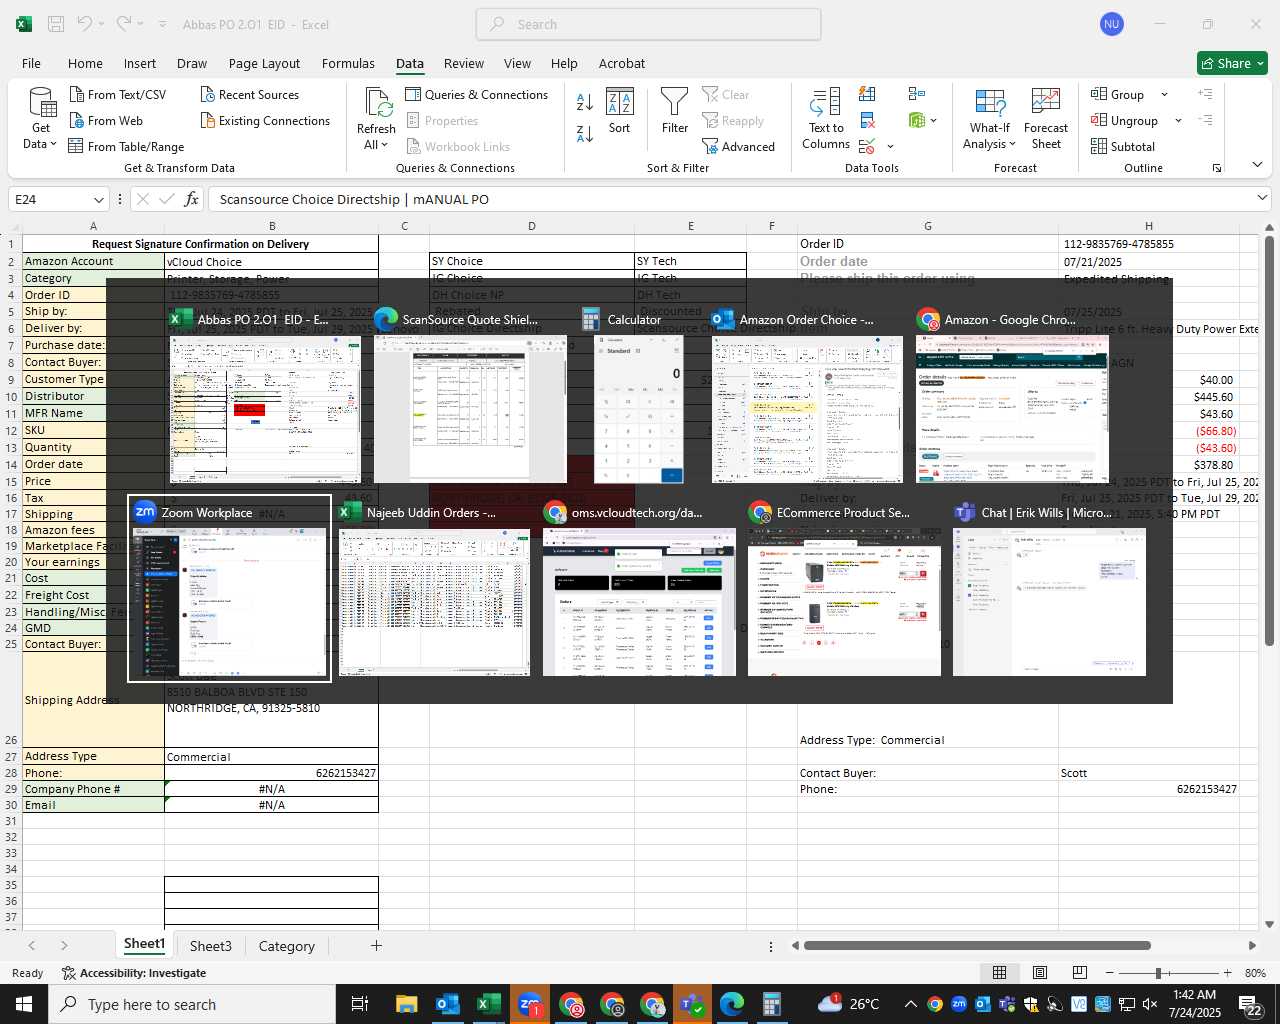The width and height of the screenshot is (1280, 1024).
Task: Launch Text to Columns wizard
Action: click(826, 120)
